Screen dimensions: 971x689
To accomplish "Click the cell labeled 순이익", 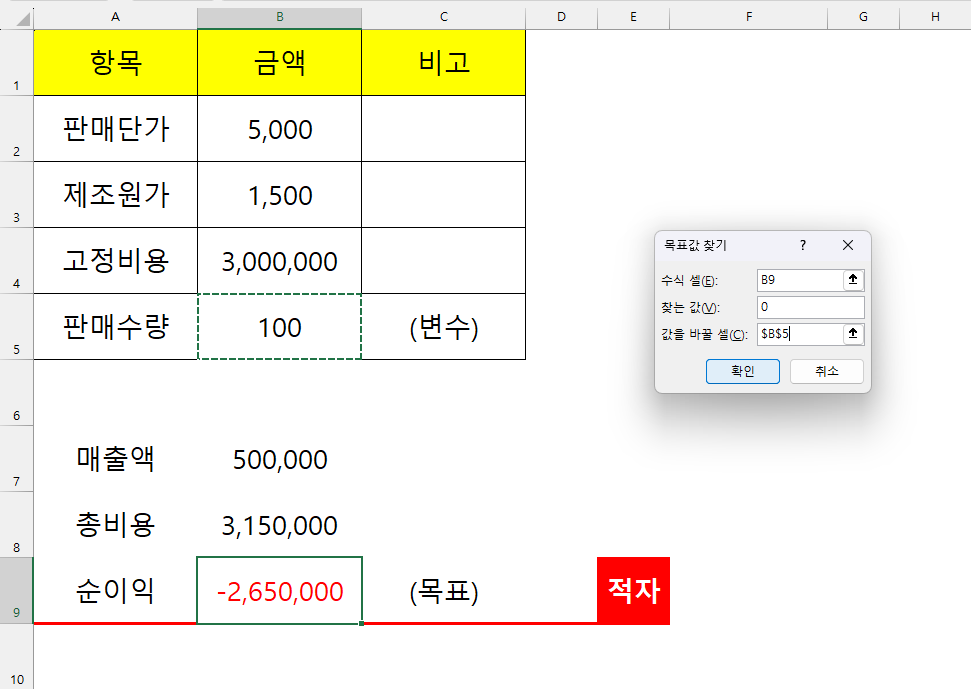I will (115, 591).
